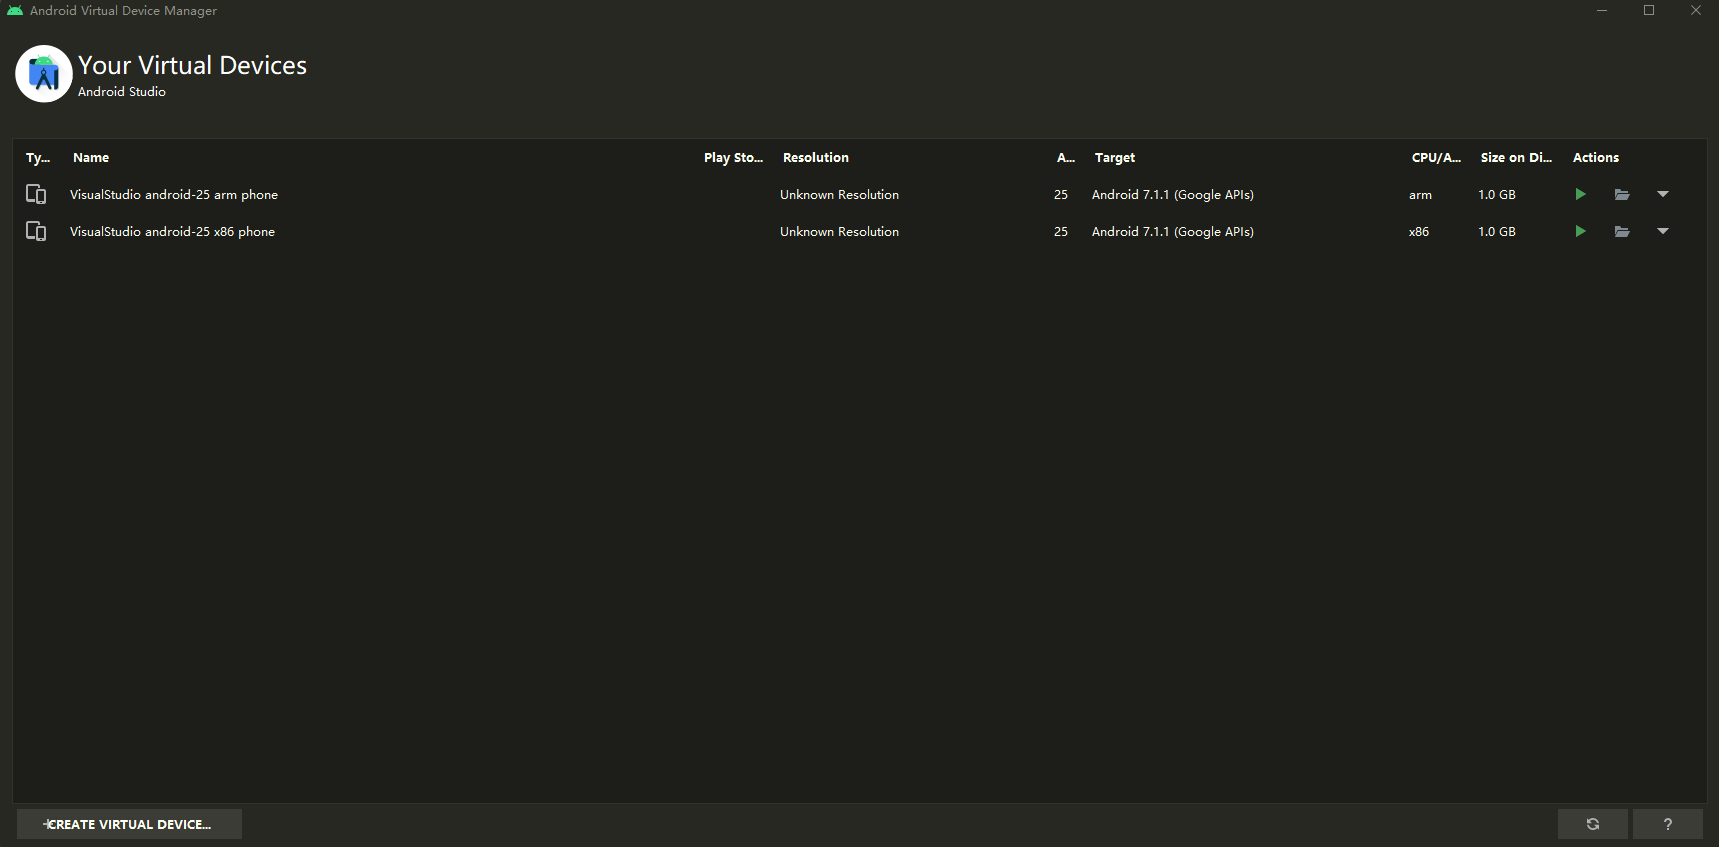Click the arm CPU cell
Screen dimensions: 1719x847
pyautogui.click(x=1420, y=194)
